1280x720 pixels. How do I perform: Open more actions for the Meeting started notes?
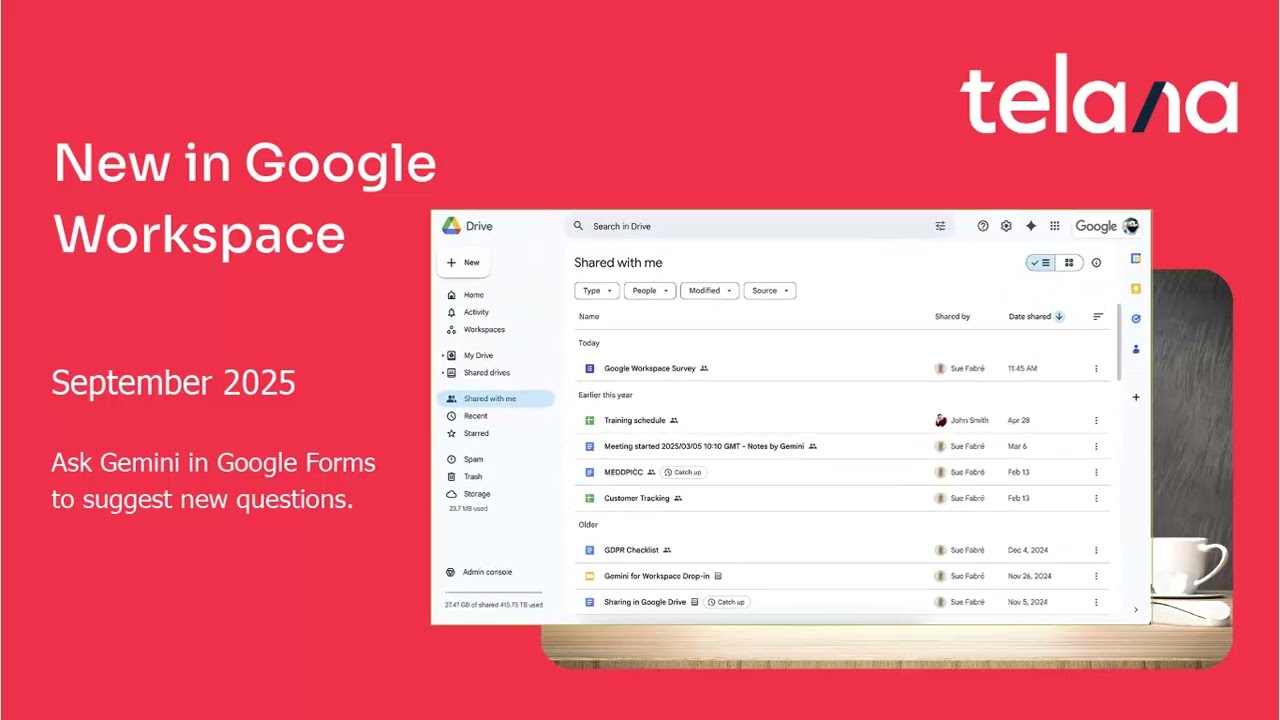(x=1096, y=446)
